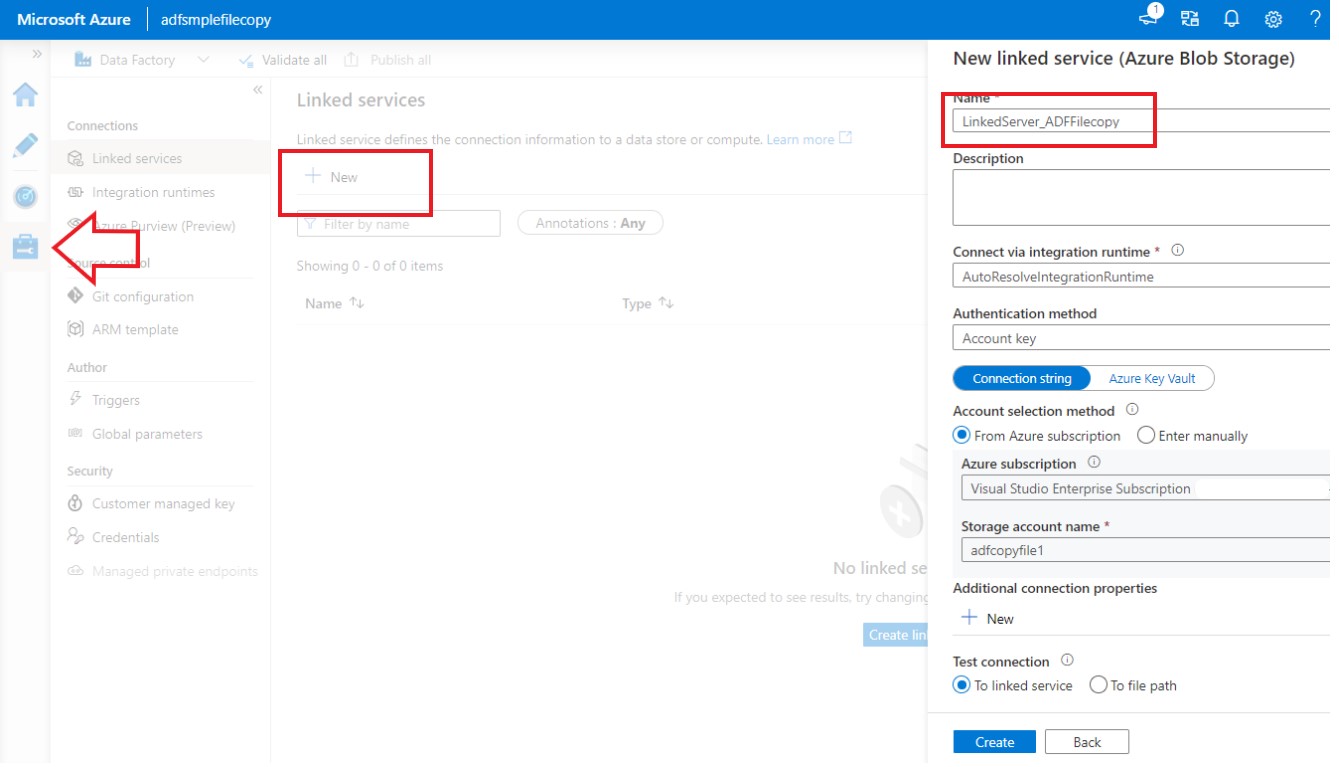This screenshot has height=767, width=1339.
Task: Click the Global parameters icon
Action: pyautogui.click(x=75, y=434)
